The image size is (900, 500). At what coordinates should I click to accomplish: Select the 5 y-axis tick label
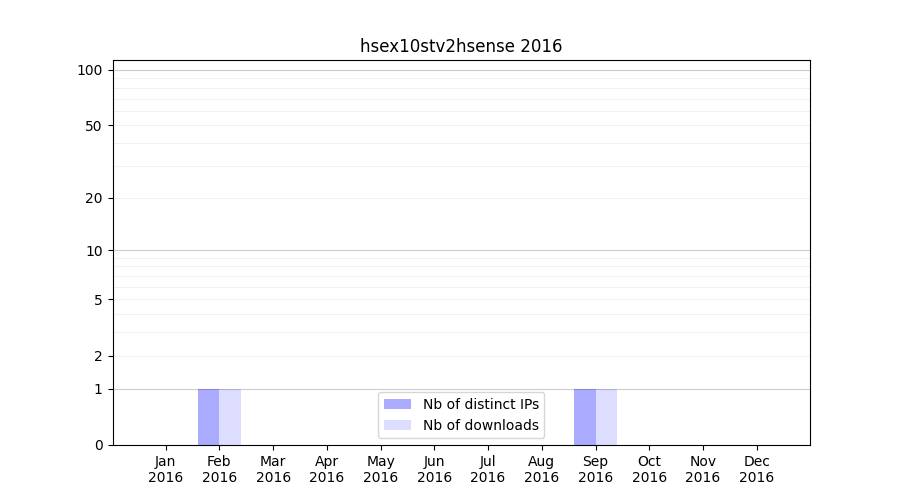[98, 300]
